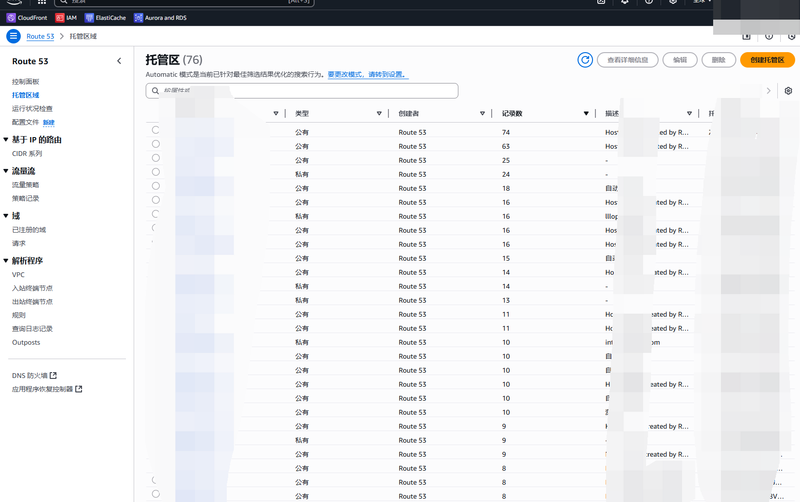Open 入站终端节点 in the sidebar
Screen dimensions: 800x502
tap(32, 288)
